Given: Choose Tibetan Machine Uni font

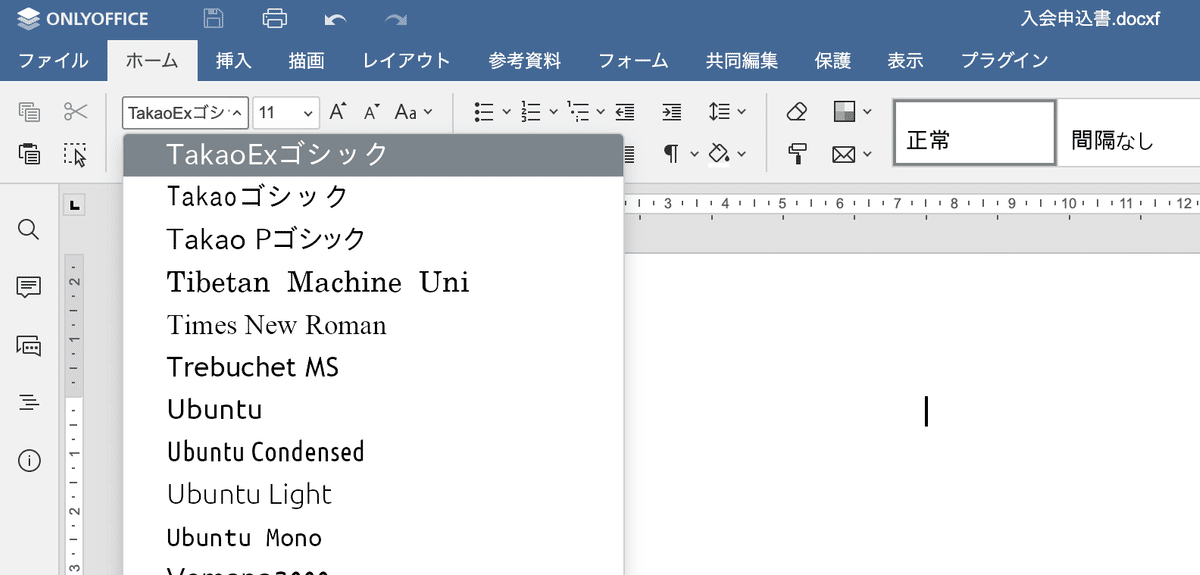Looking at the screenshot, I should pos(373,282).
